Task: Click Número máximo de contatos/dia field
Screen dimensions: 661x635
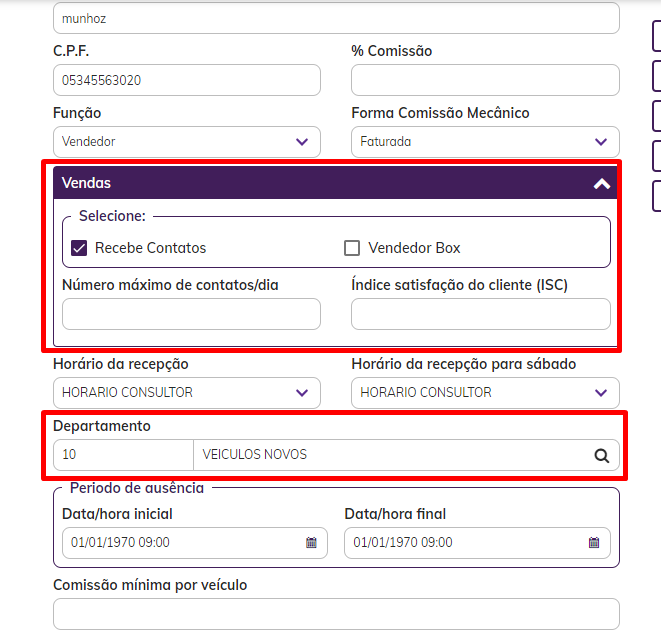Action: 191,314
